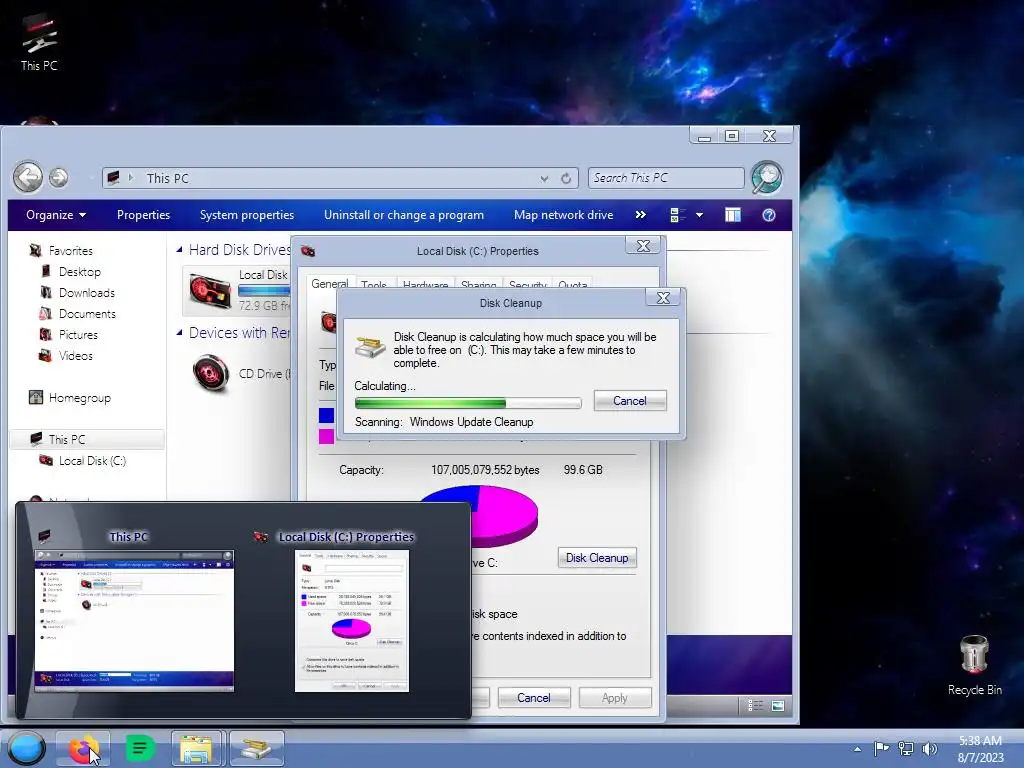Switch to Hardware tab in Properties
The height and width of the screenshot is (768, 1024).
[x=426, y=285]
